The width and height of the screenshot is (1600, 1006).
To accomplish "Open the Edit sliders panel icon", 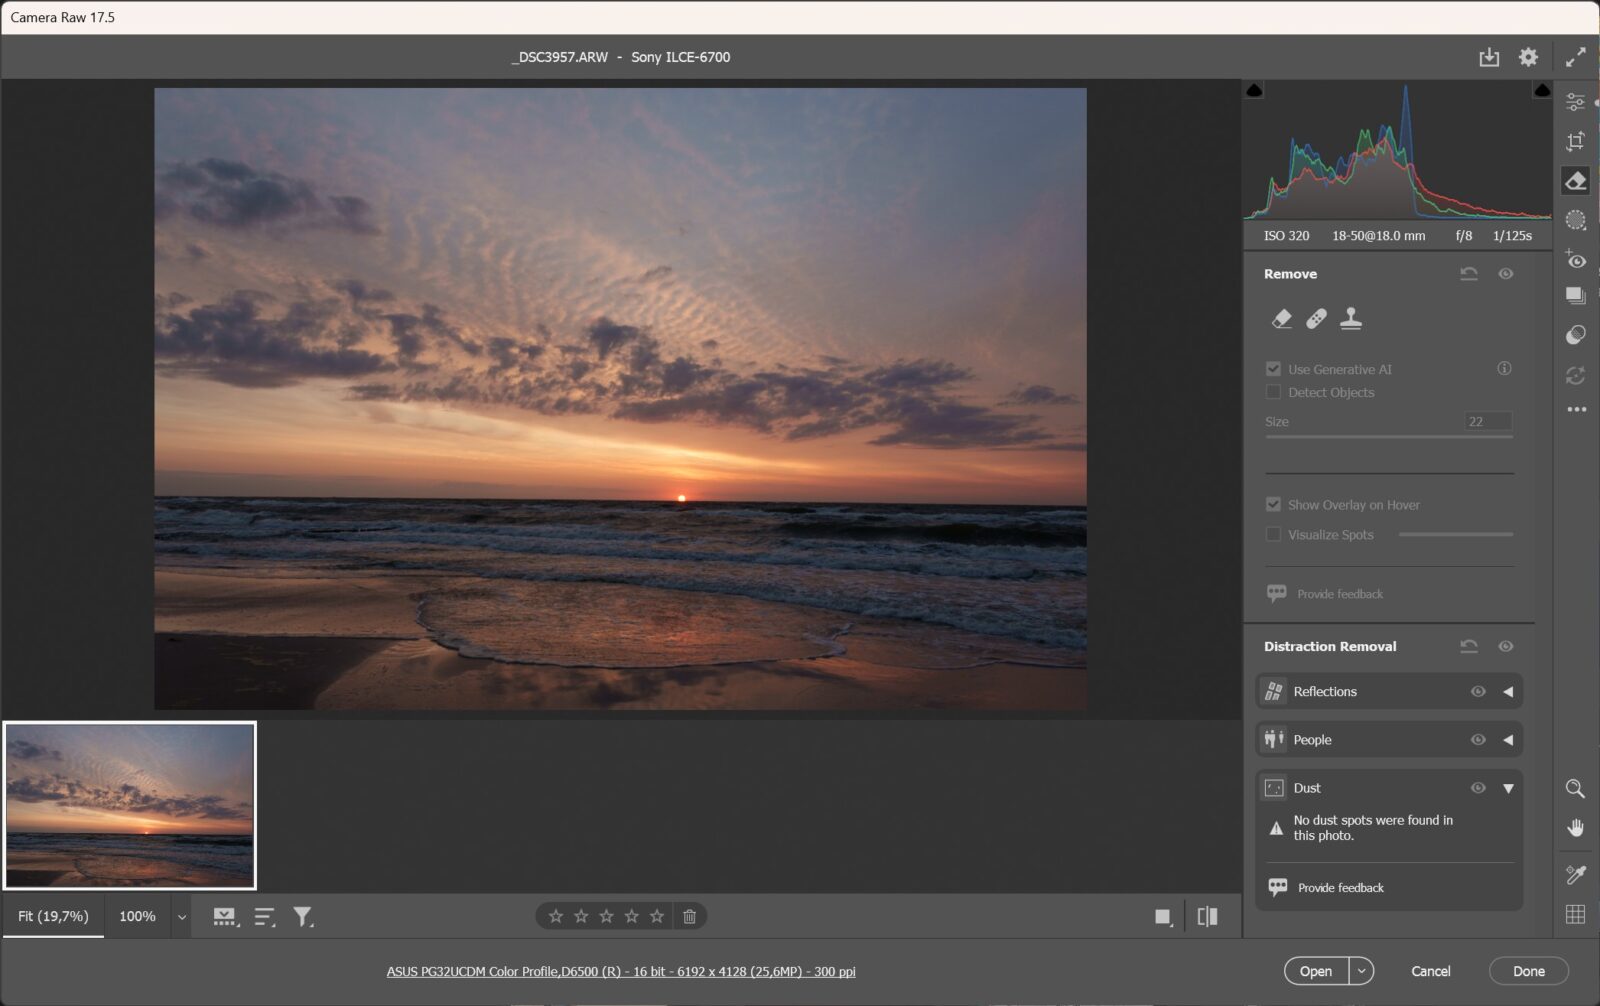I will [1575, 102].
